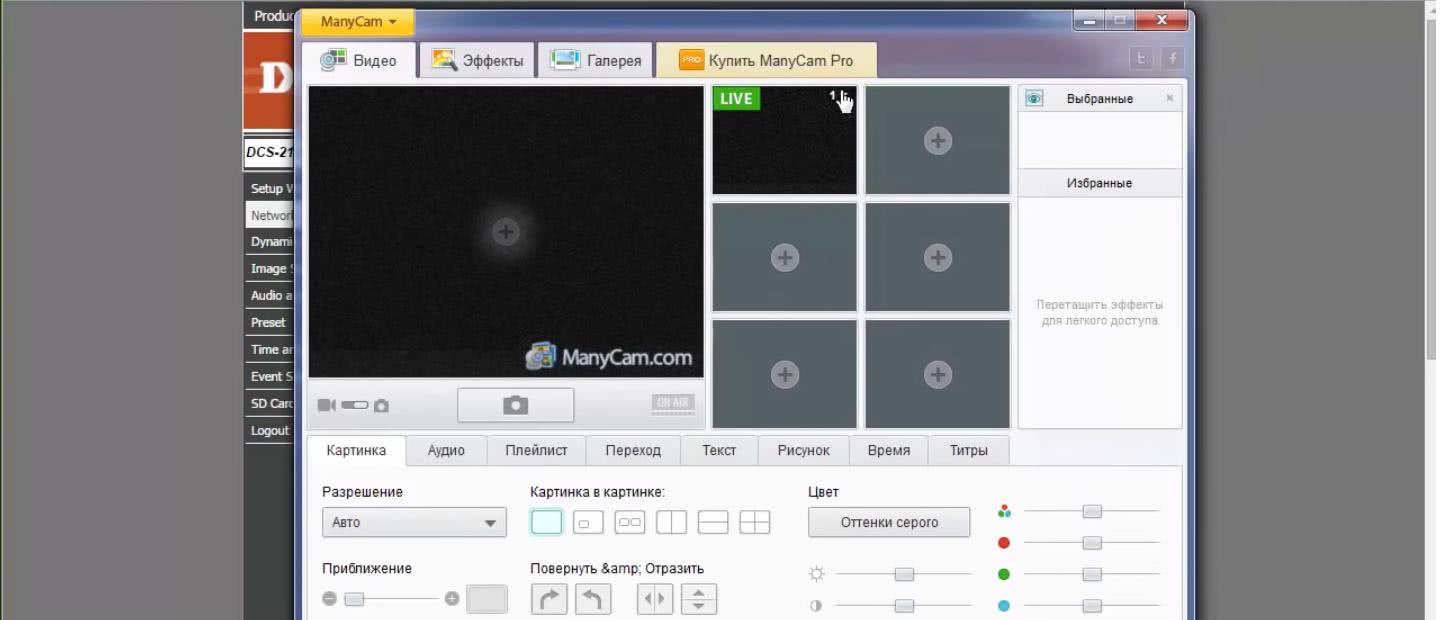Rotate video counterclockwise with left arrow icon
Image resolution: width=1440 pixels, height=620 pixels.
tap(592, 599)
